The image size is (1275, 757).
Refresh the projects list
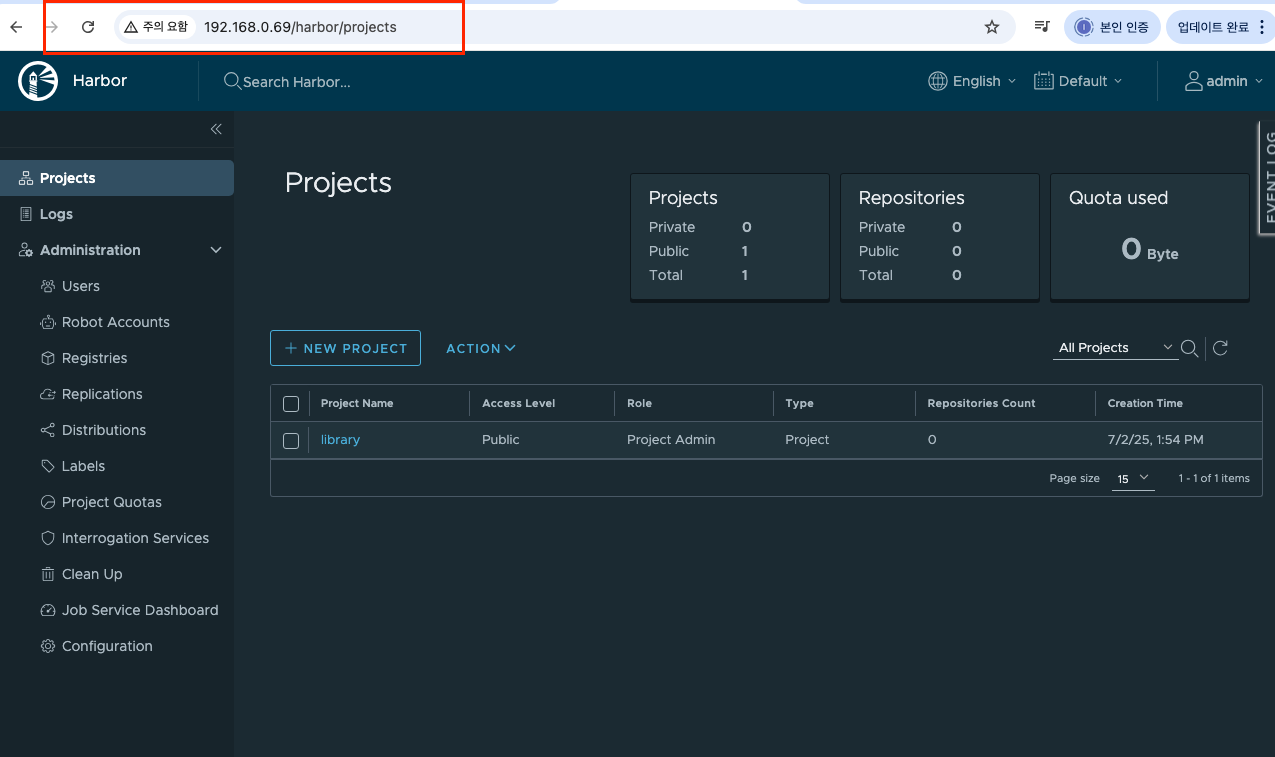1220,348
